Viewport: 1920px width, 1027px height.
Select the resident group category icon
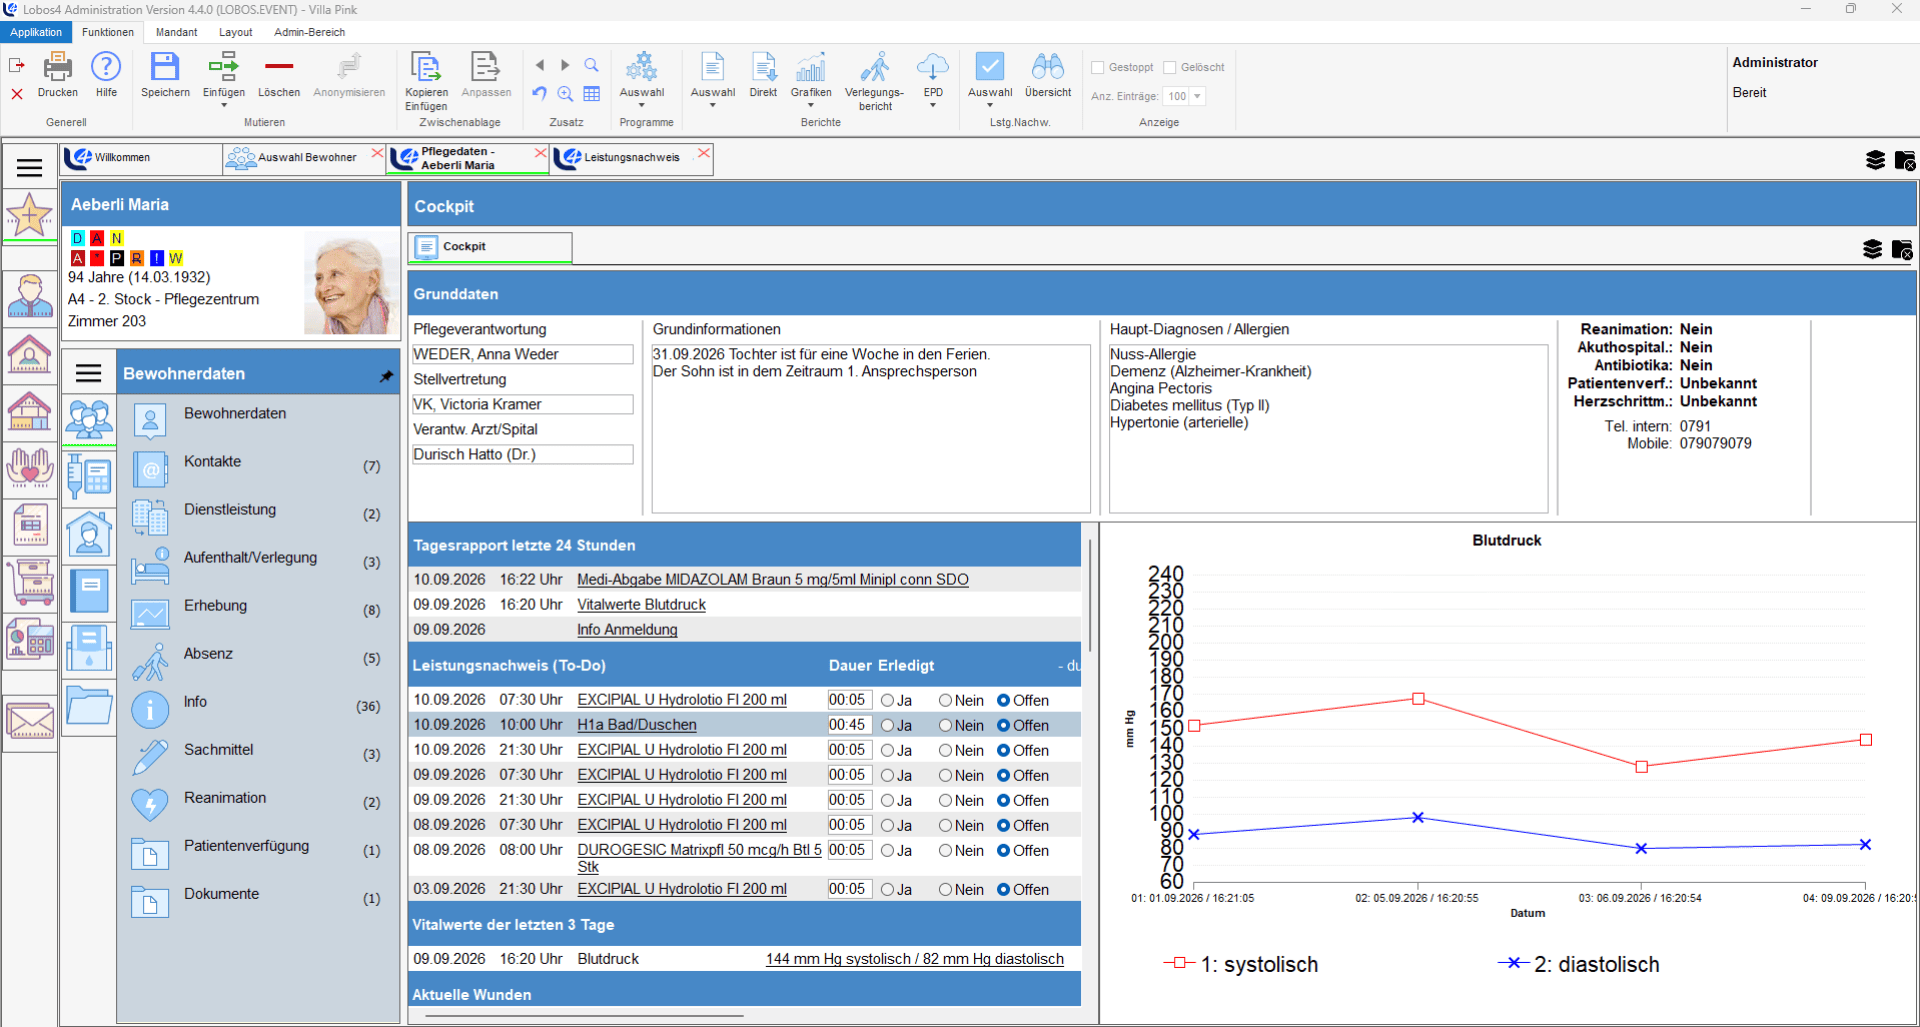pos(89,420)
